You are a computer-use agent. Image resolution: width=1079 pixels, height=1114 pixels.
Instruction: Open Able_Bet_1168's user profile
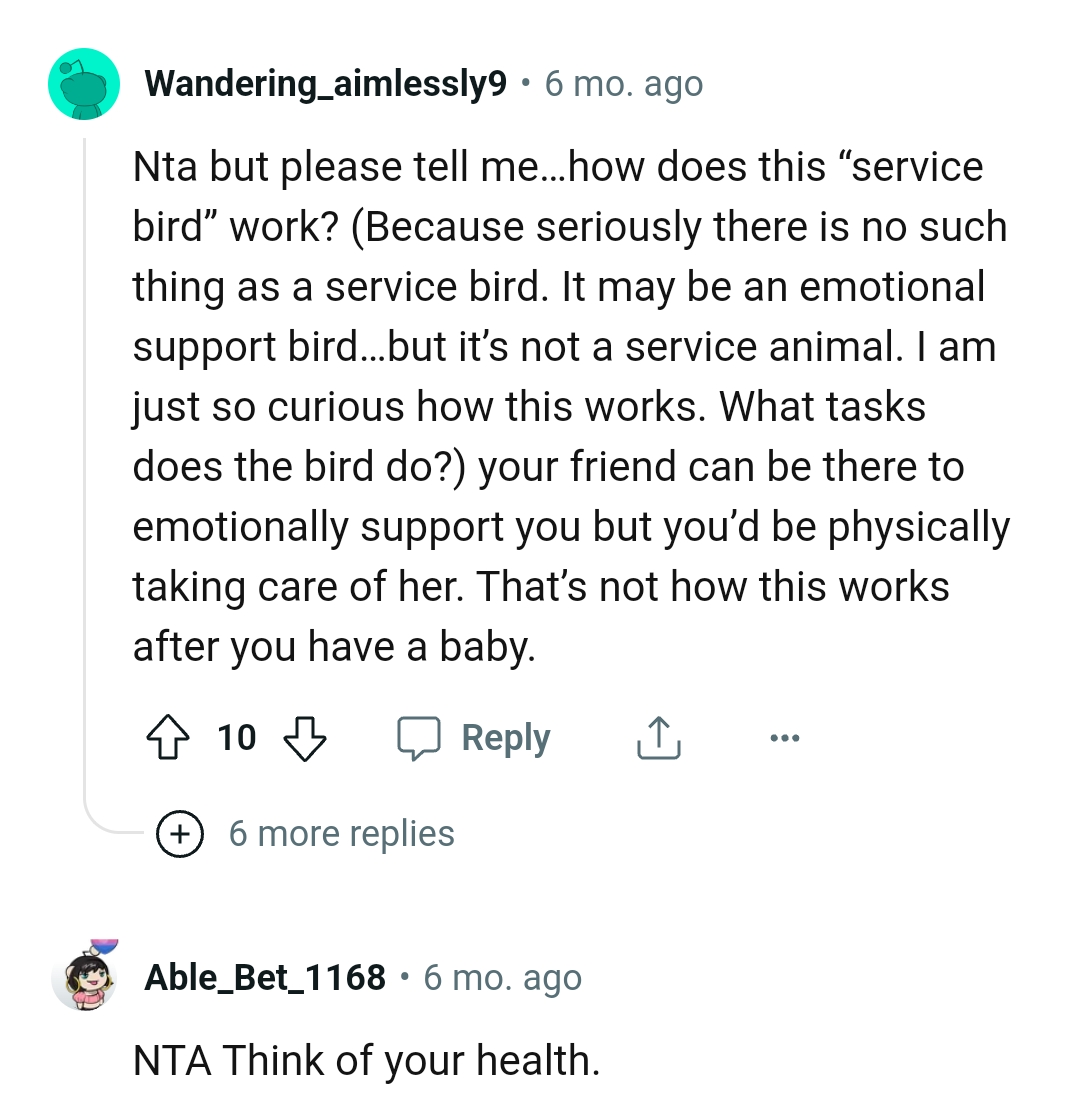point(265,977)
